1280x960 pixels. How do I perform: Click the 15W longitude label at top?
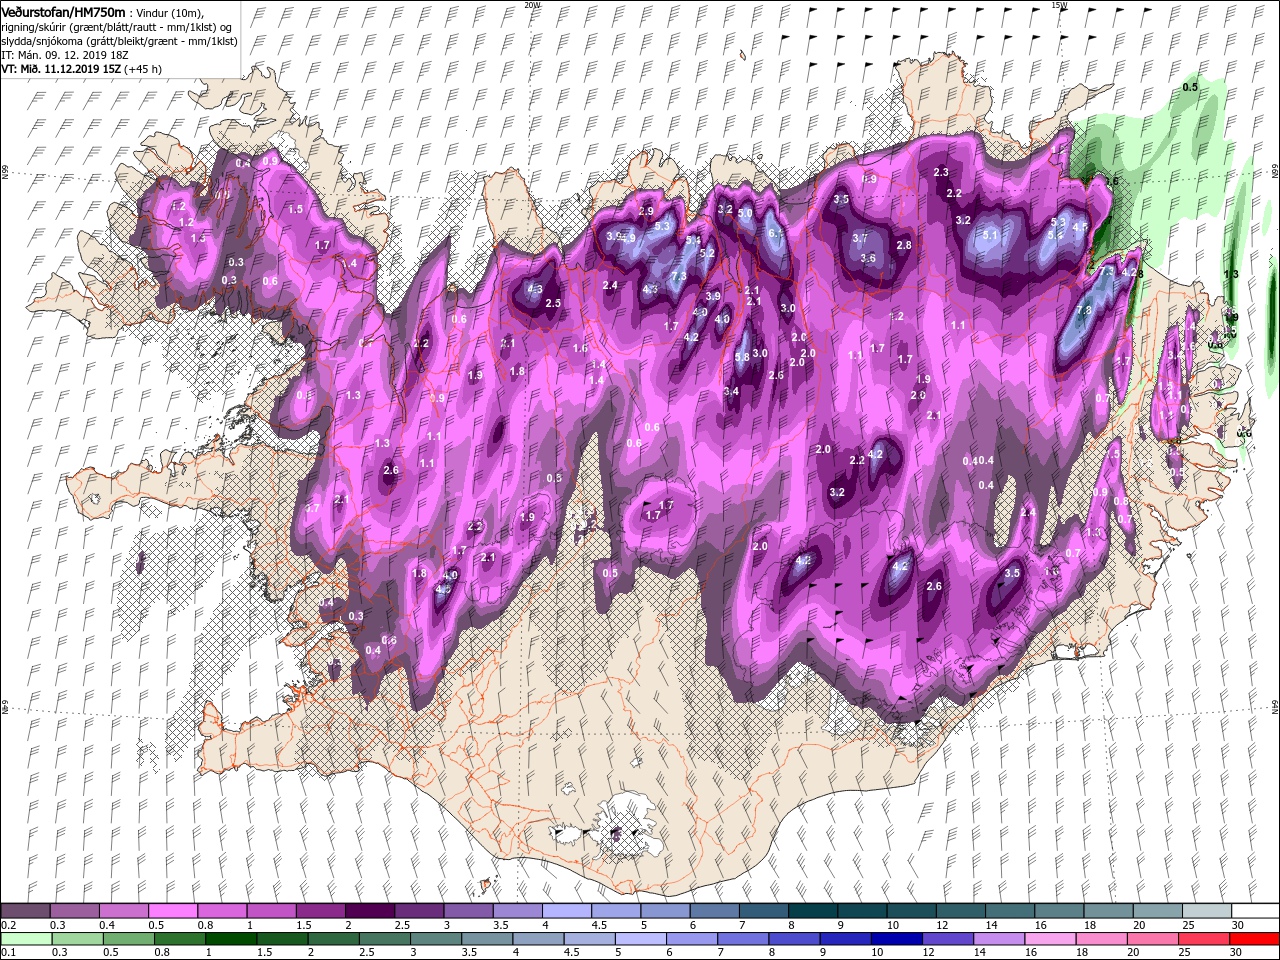click(x=1059, y=5)
